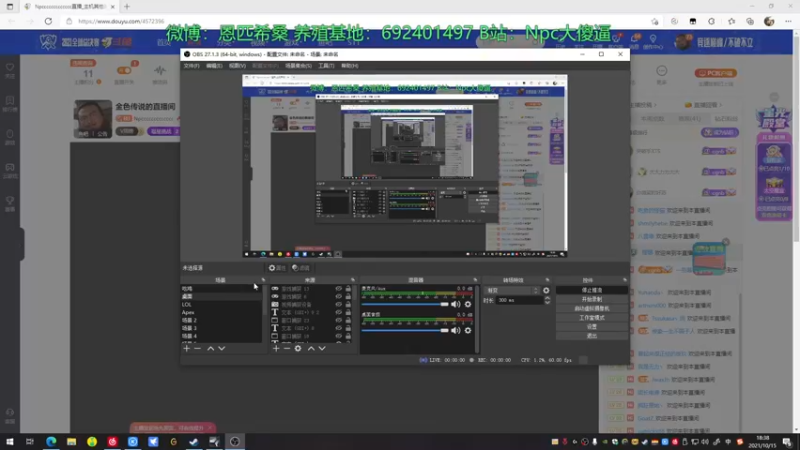Start the virtual camera with the 启动虚拟摄像机 button
Image resolution: width=800 pixels, height=450 pixels.
pyautogui.click(x=592, y=309)
